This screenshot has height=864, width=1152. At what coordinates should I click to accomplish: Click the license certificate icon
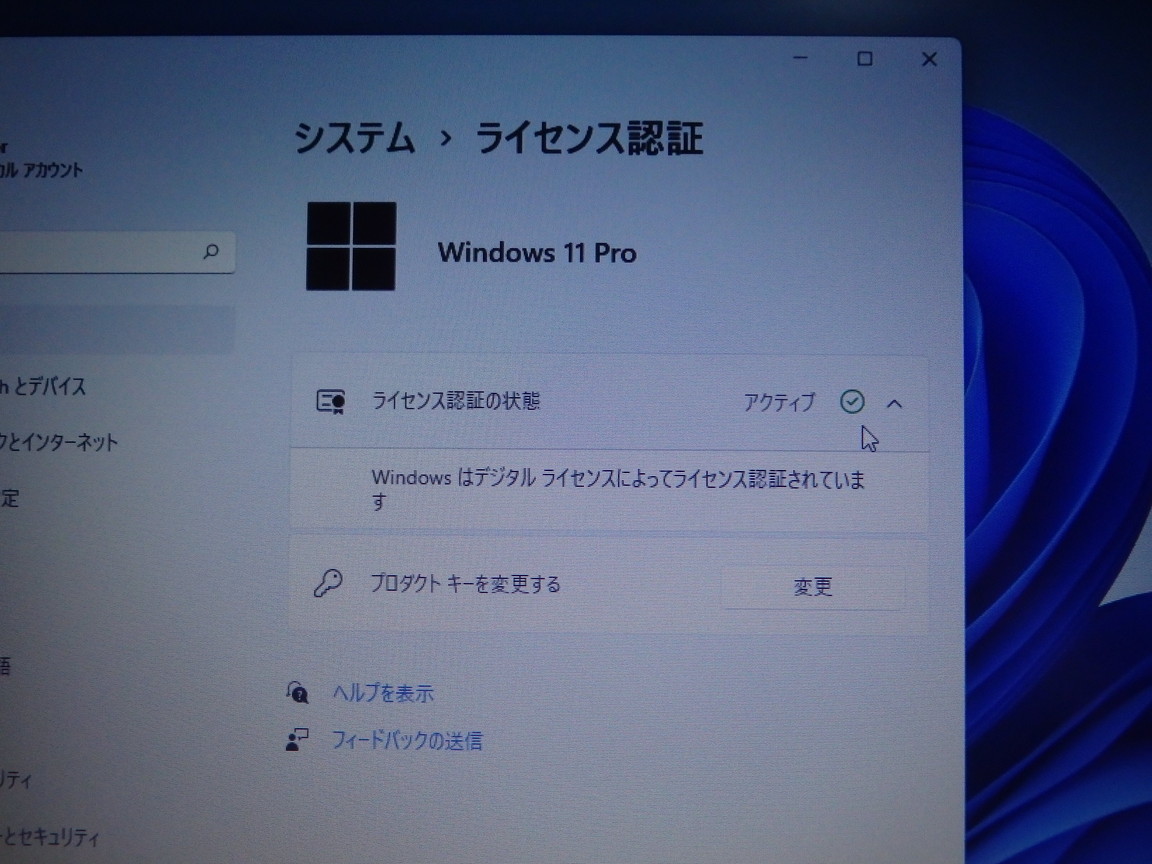click(331, 402)
